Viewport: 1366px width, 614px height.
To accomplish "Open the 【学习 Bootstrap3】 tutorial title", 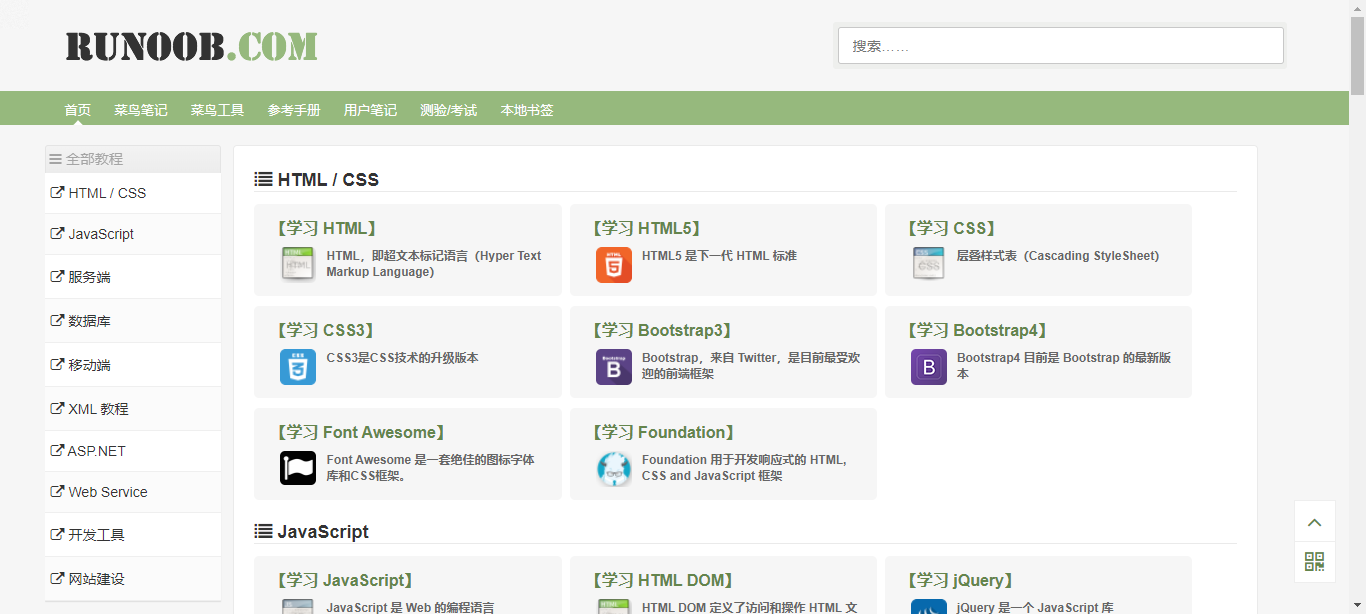I will 662,330.
